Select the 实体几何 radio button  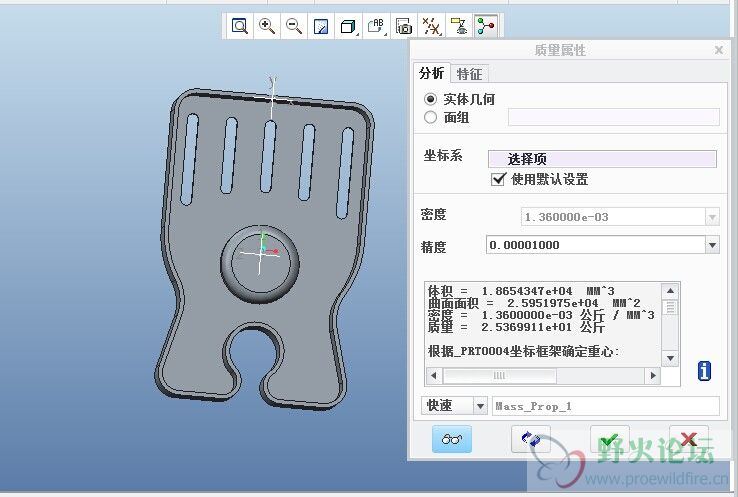pos(430,99)
